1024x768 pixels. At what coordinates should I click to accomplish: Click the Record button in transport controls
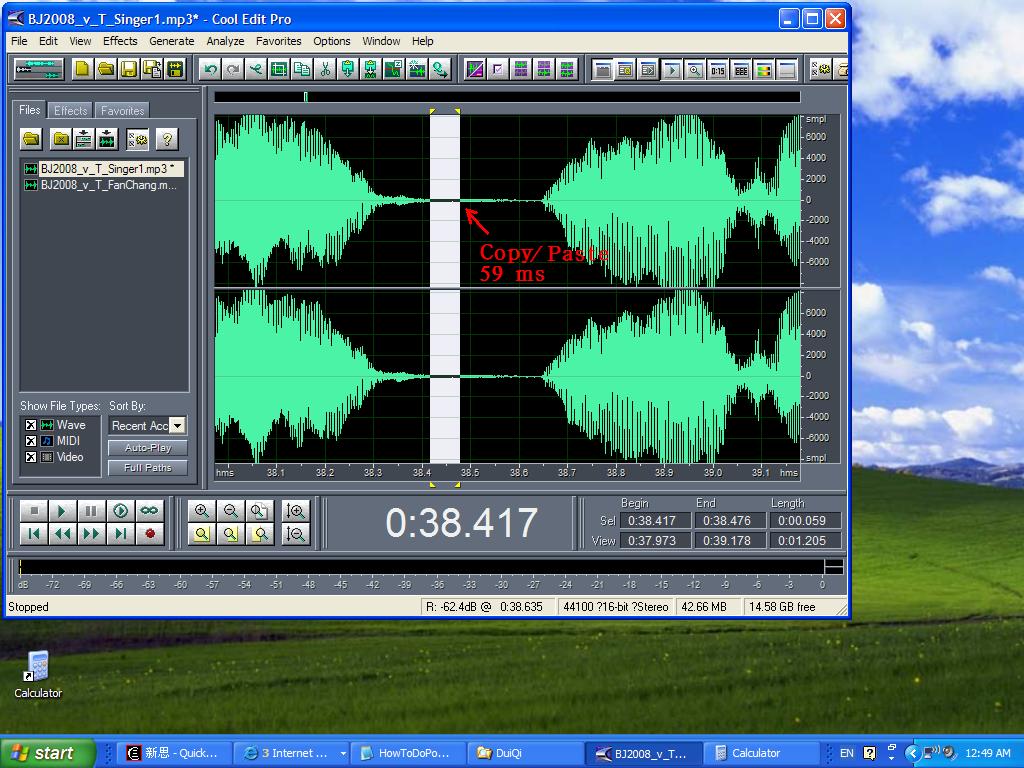(x=150, y=534)
